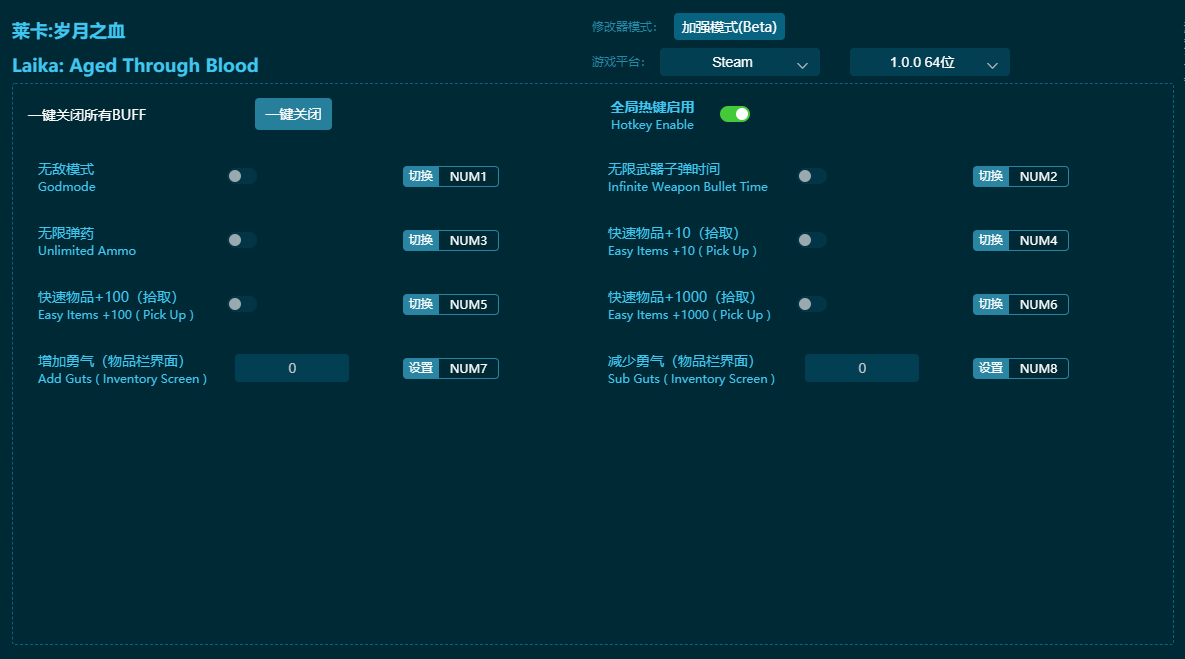Toggle Godmode switch on
The width and height of the screenshot is (1185, 659).
tap(241, 176)
